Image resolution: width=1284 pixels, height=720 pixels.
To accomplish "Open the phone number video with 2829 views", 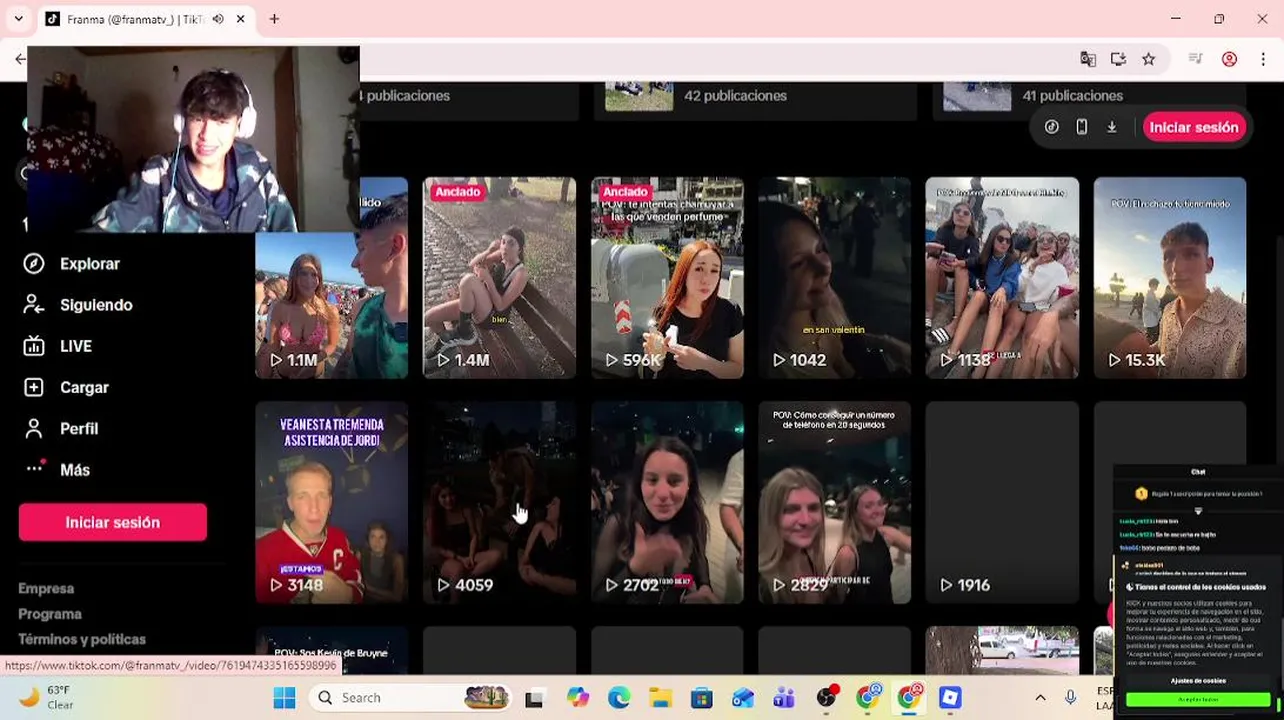I will (834, 503).
